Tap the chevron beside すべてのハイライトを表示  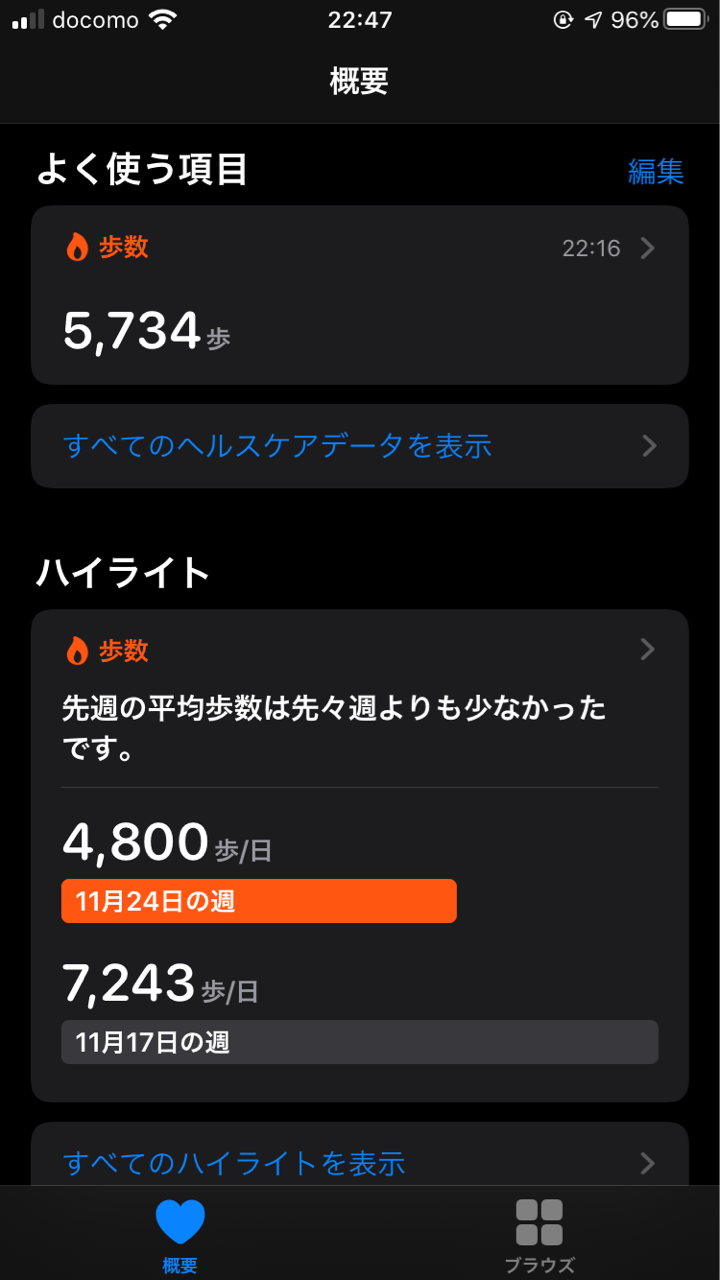pyautogui.click(x=648, y=1163)
